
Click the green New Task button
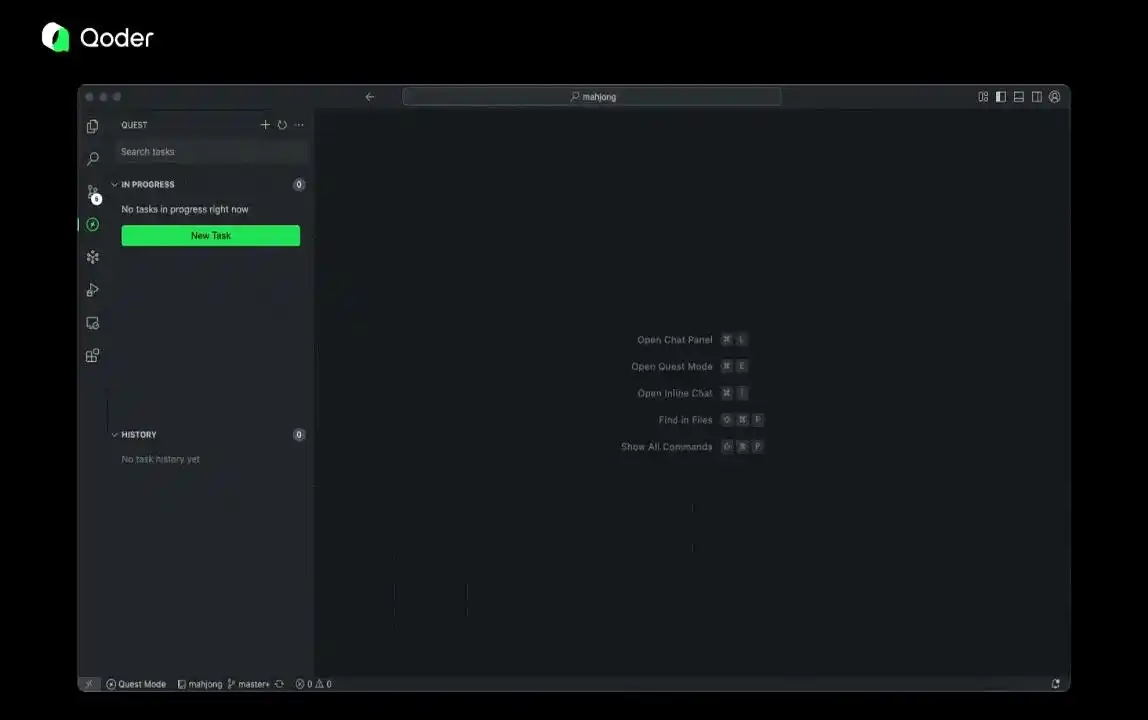click(x=210, y=236)
